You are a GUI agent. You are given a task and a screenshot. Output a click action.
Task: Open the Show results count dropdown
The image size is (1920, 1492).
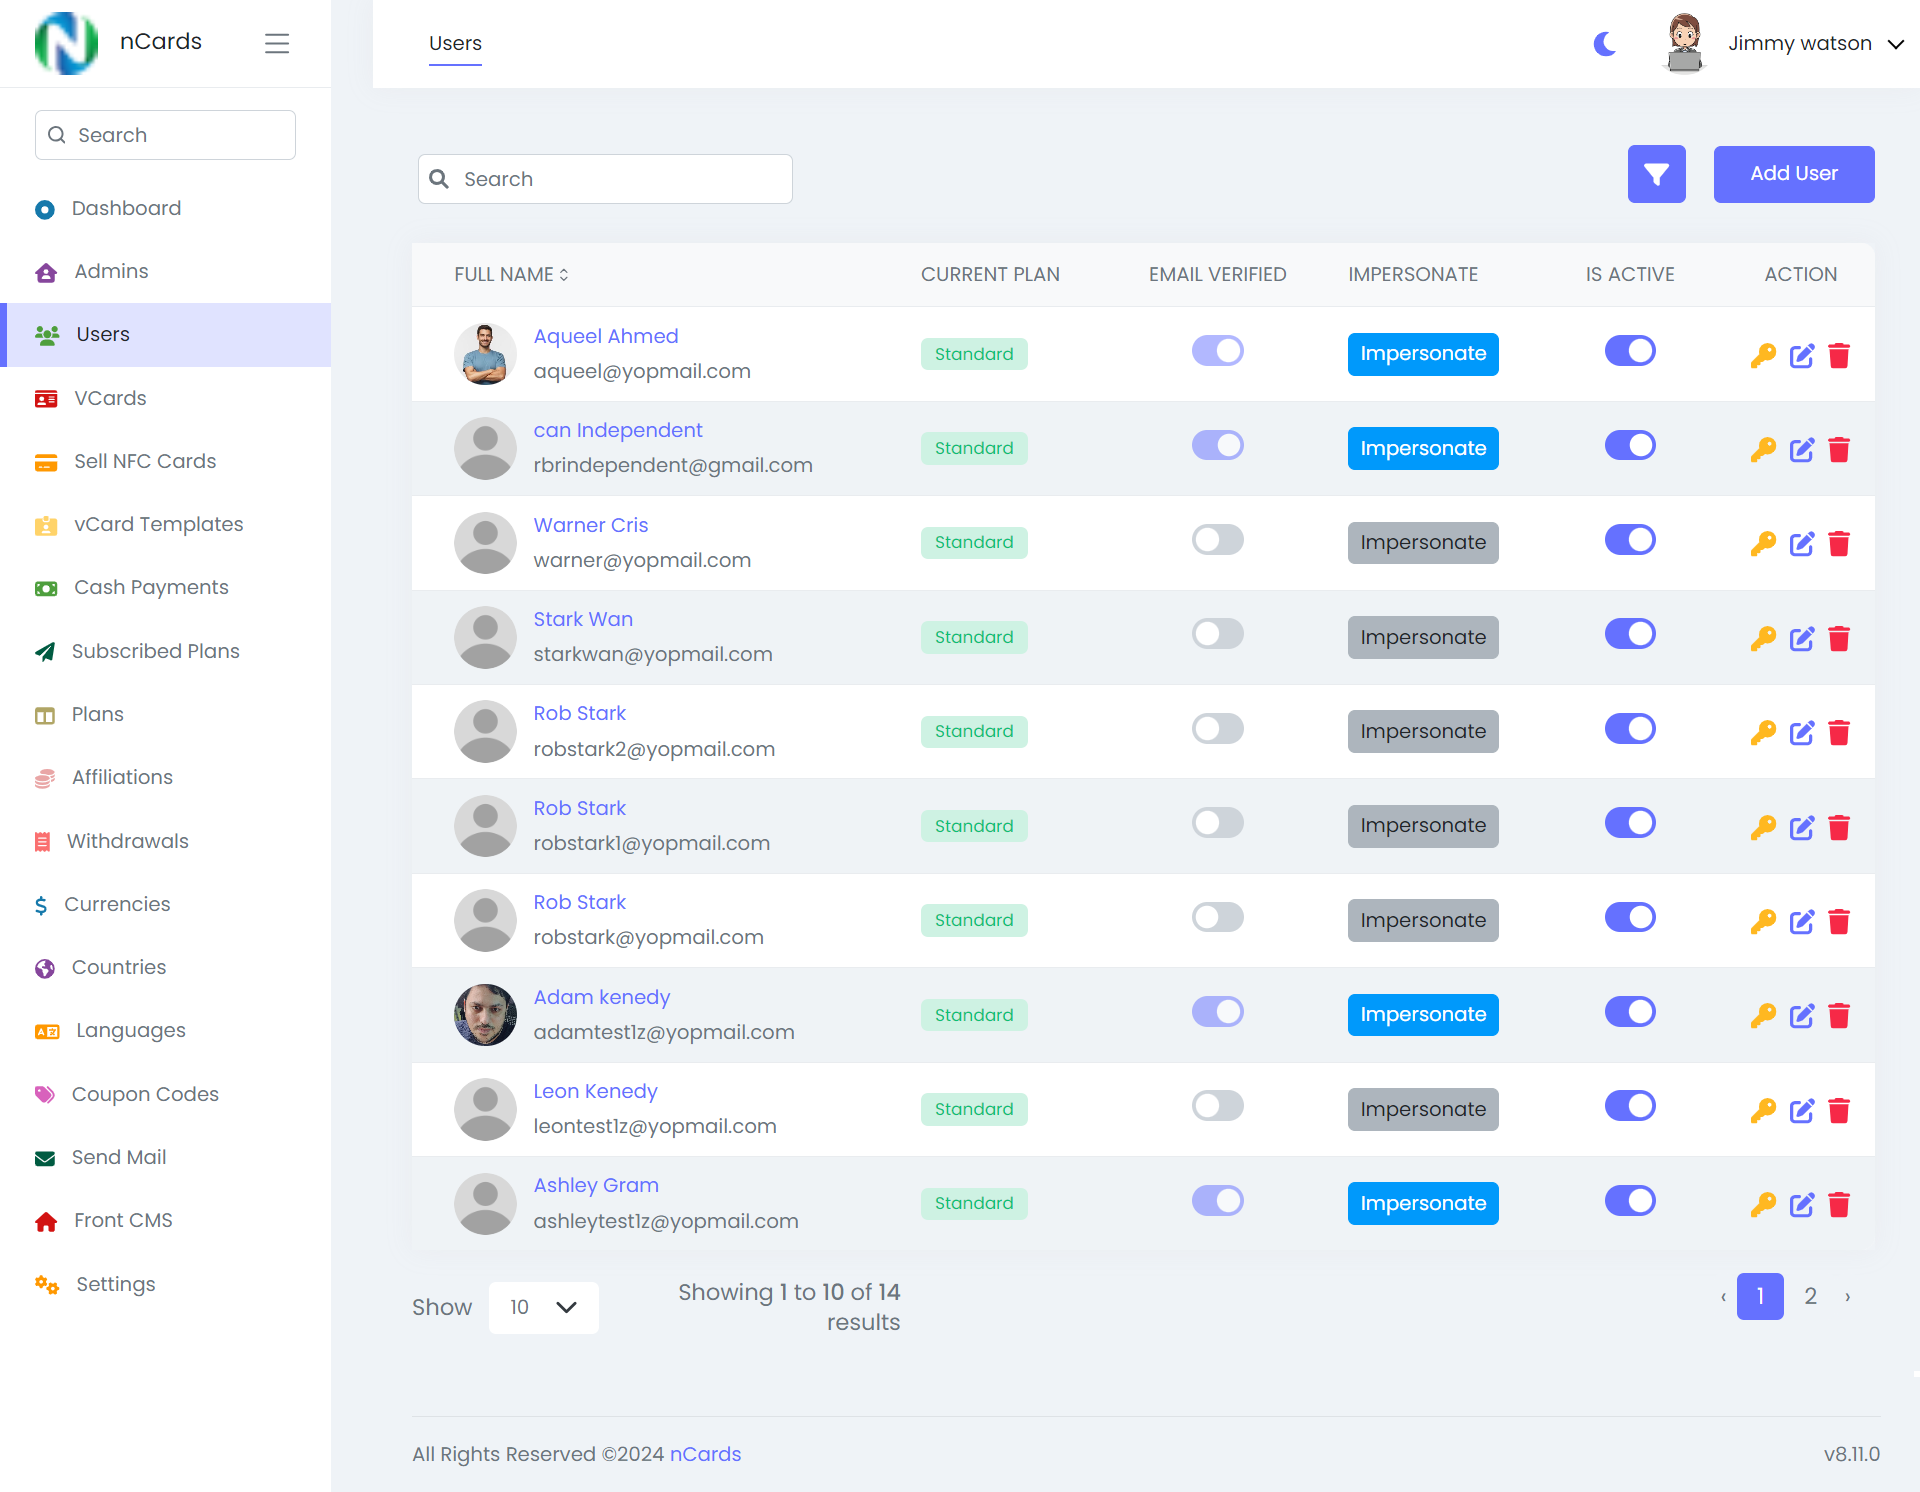pyautogui.click(x=543, y=1307)
